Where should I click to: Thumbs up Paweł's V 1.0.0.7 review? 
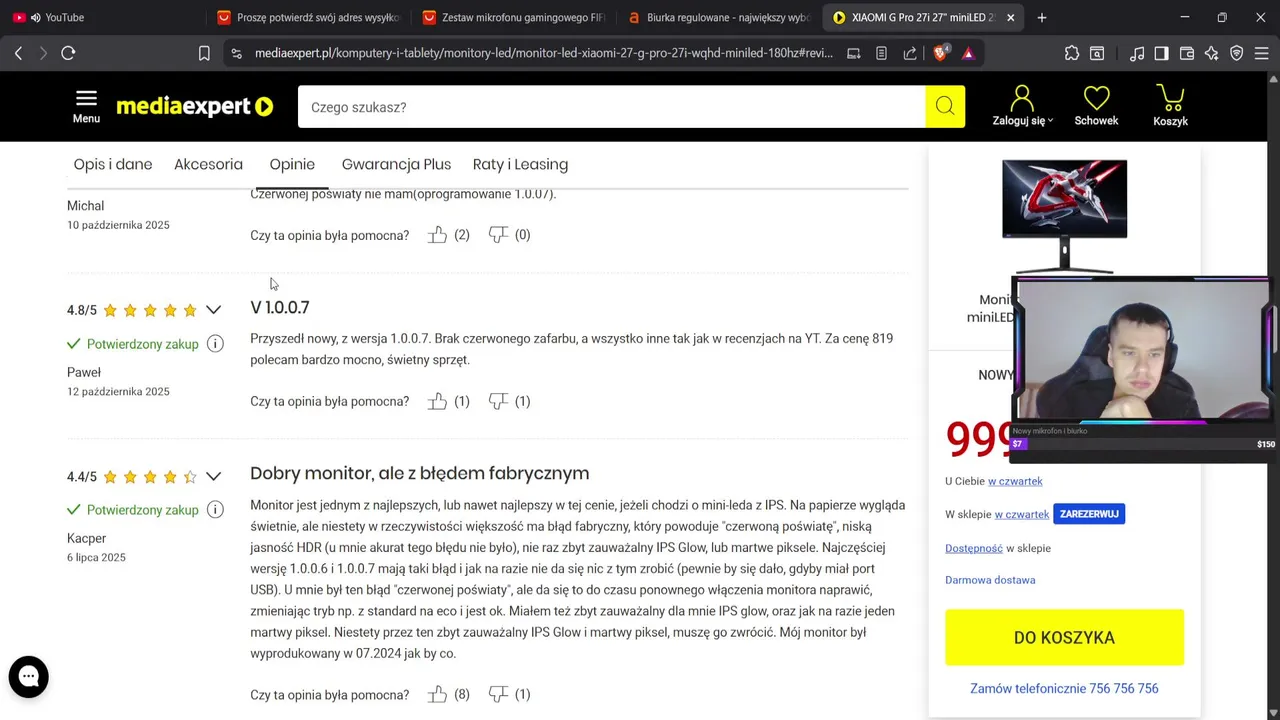pyautogui.click(x=437, y=401)
